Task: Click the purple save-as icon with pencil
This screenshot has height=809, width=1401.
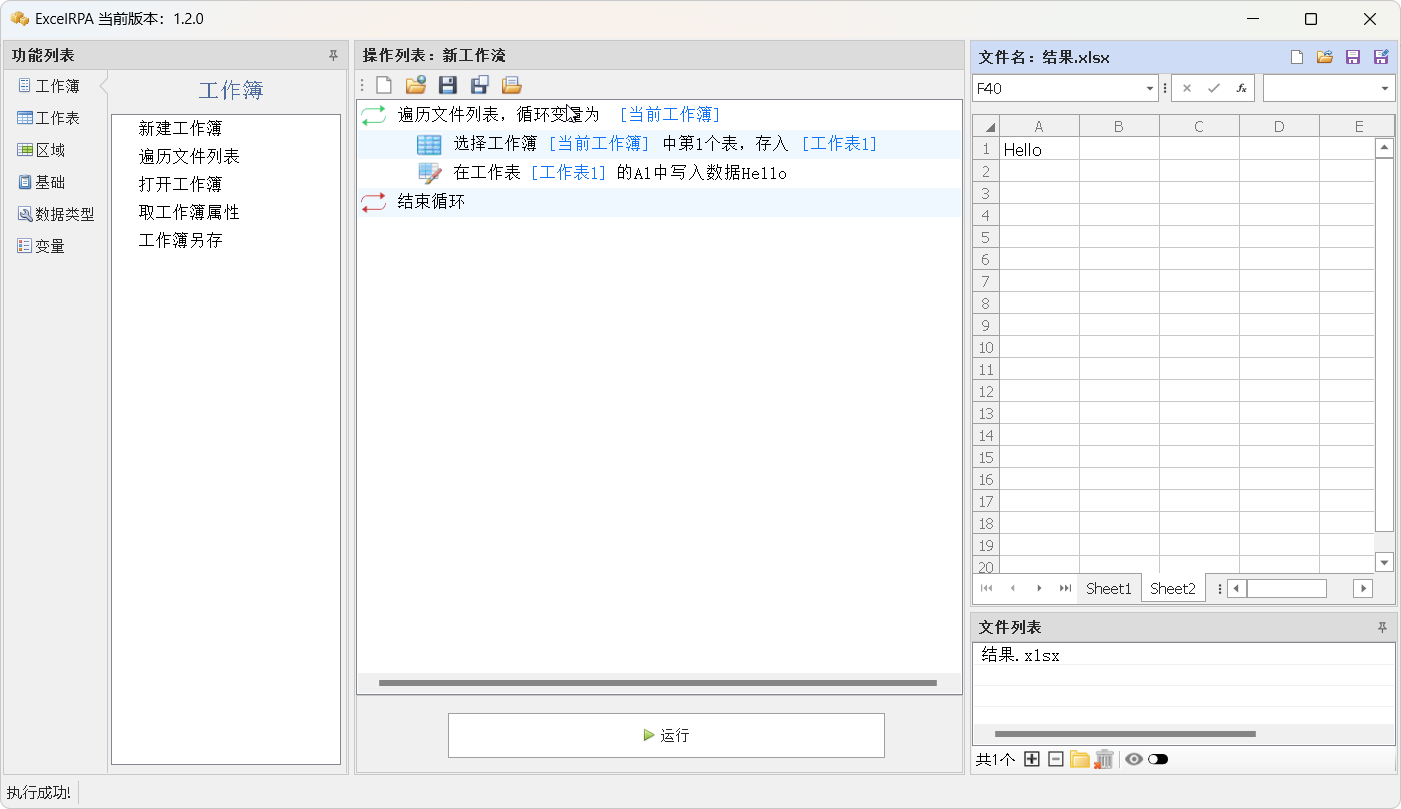Action: (1381, 57)
